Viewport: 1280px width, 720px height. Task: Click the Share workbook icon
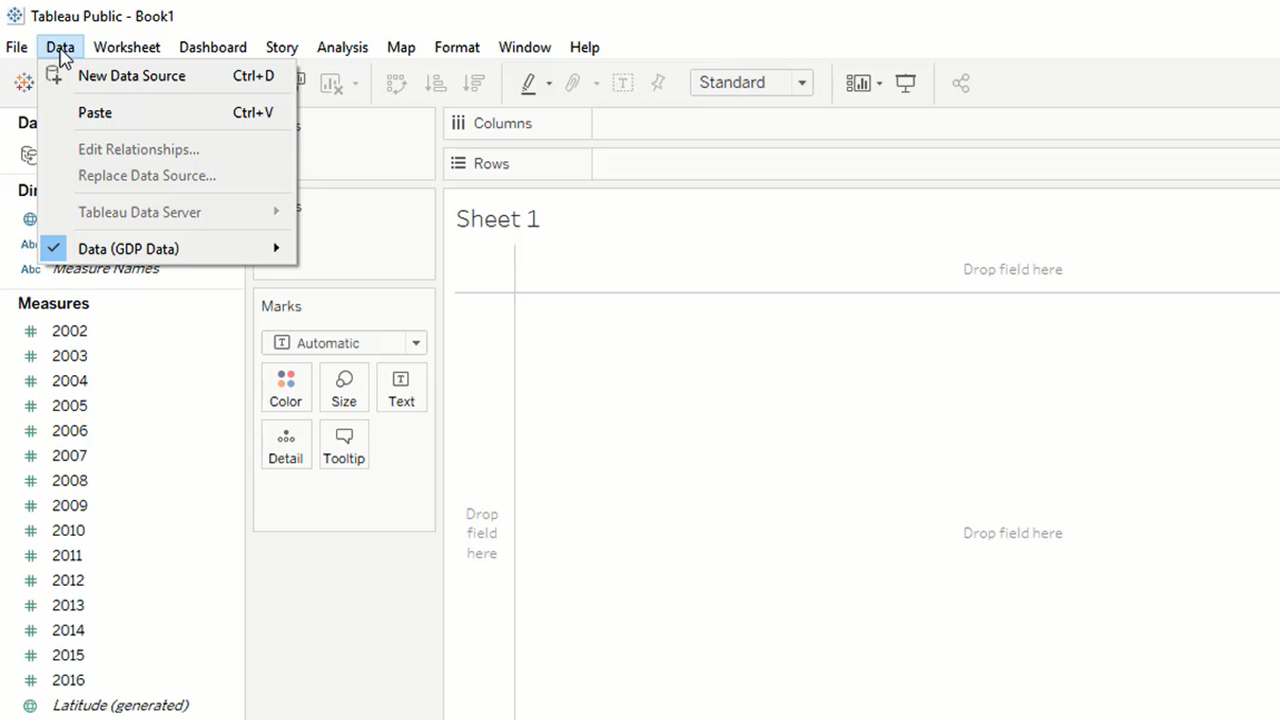pyautogui.click(x=961, y=84)
